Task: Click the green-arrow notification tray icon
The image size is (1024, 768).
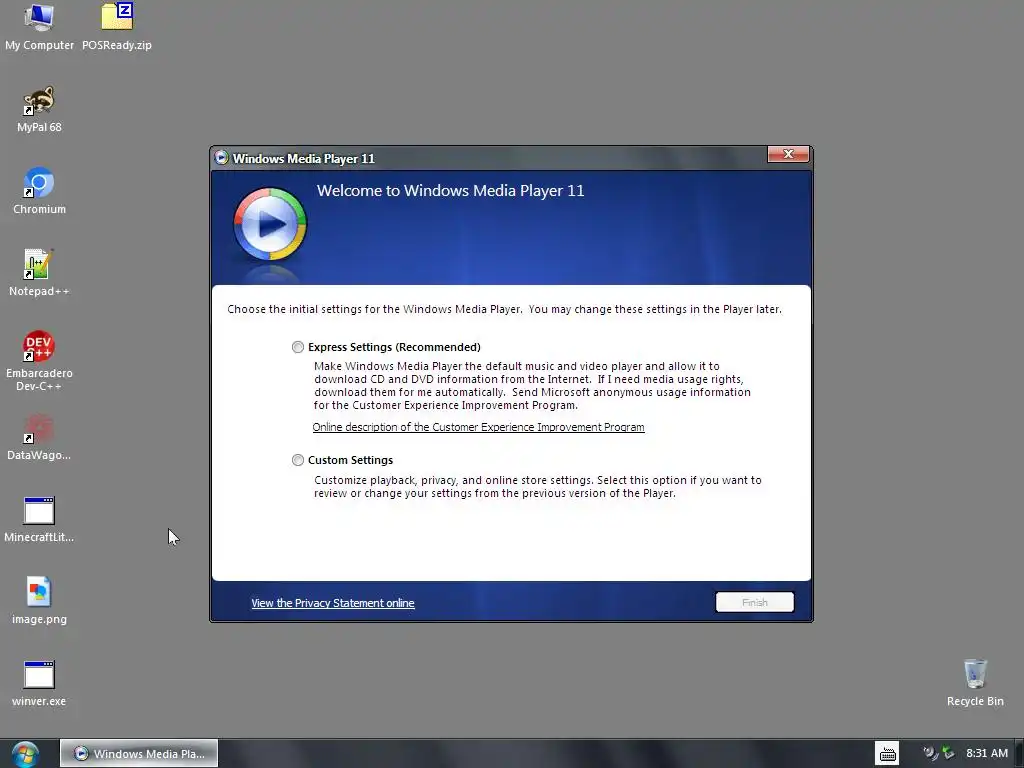Action: pos(948,753)
